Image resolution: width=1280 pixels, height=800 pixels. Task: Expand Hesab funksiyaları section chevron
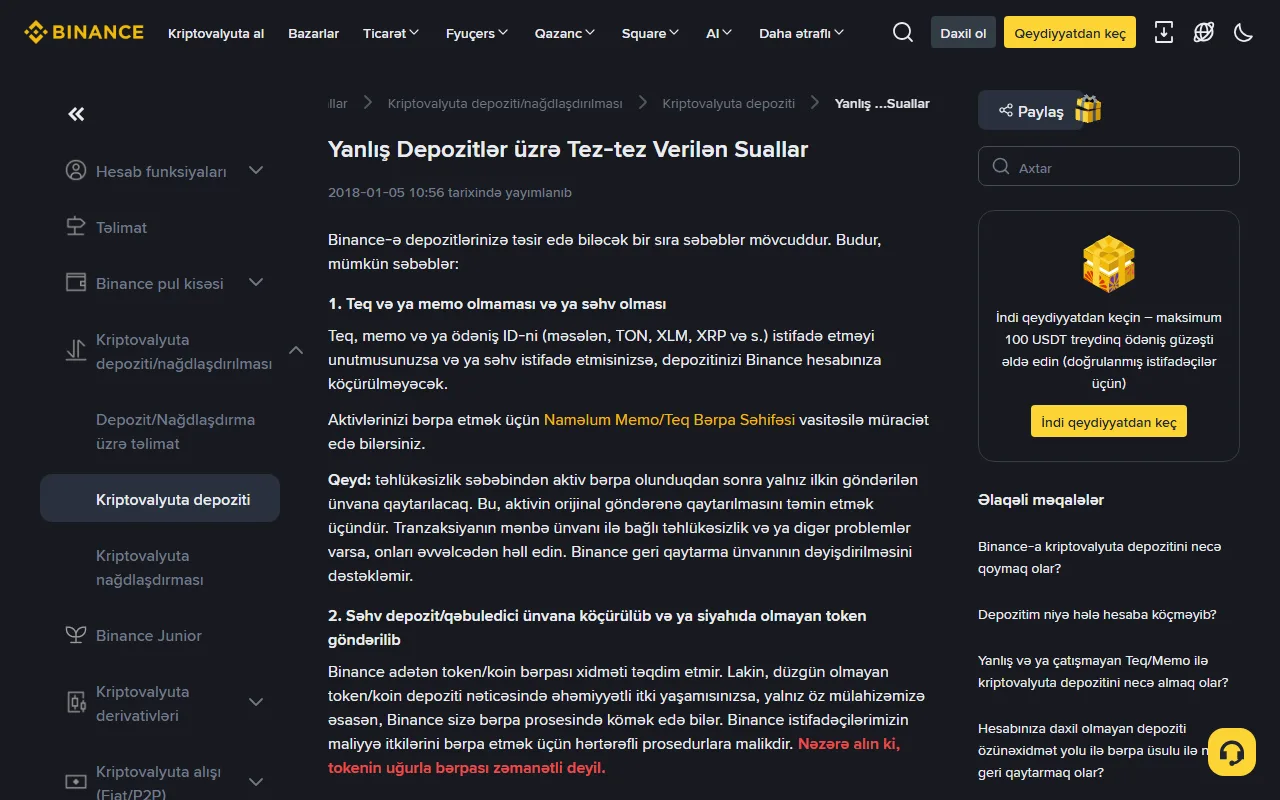pyautogui.click(x=256, y=170)
